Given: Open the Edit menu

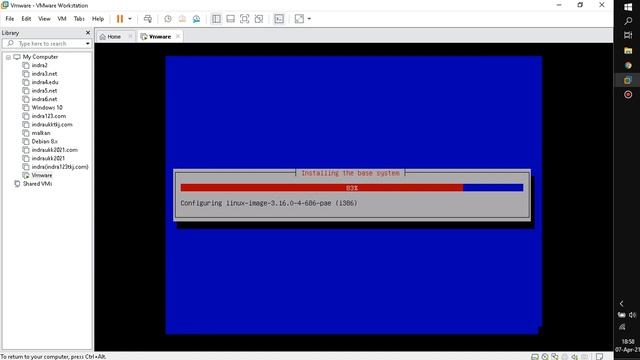Looking at the screenshot, I should click(x=26, y=19).
